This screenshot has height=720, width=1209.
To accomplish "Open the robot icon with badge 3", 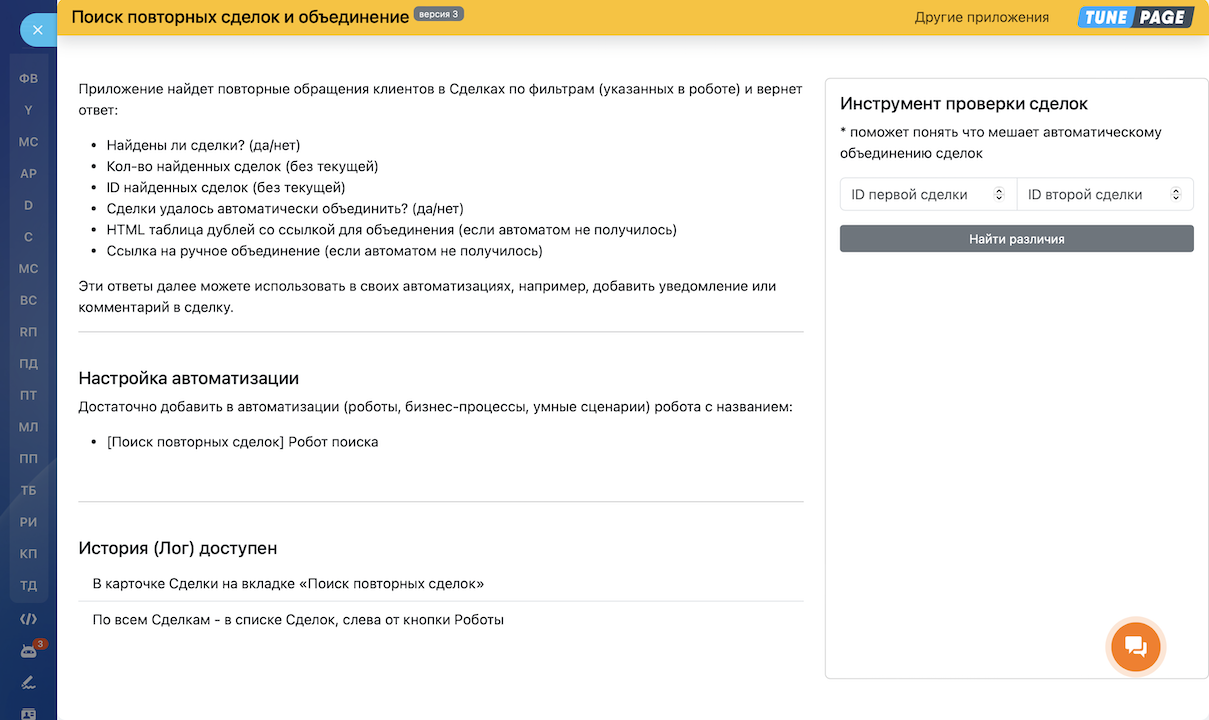I will 28,651.
